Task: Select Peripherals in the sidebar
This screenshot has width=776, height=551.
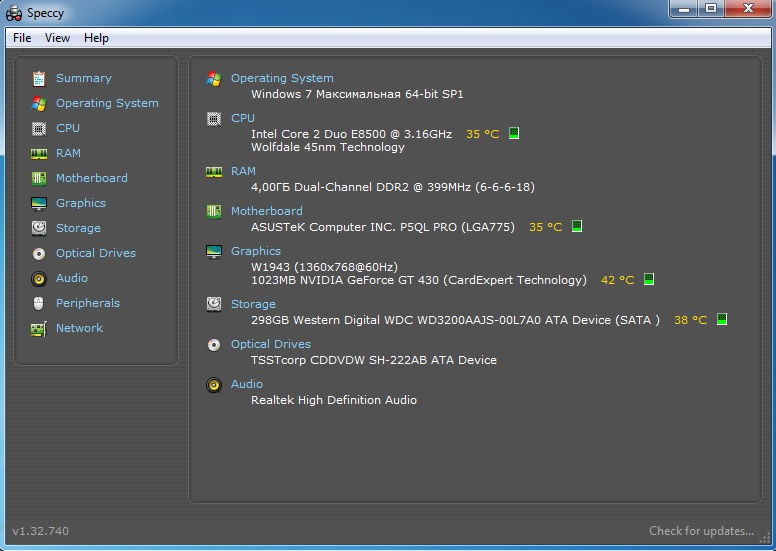Action: click(x=88, y=303)
